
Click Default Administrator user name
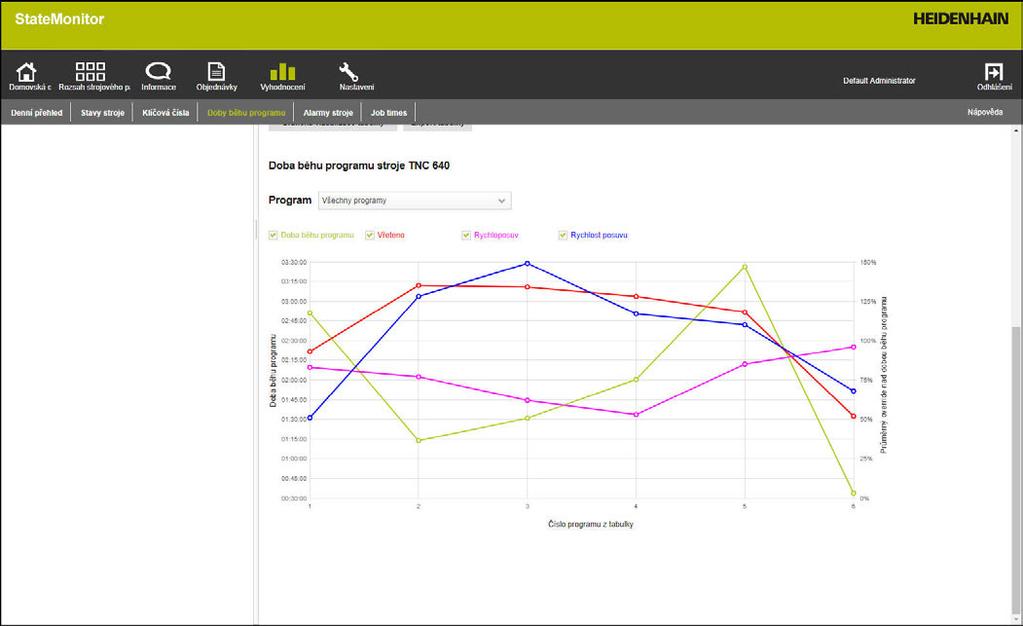(879, 80)
